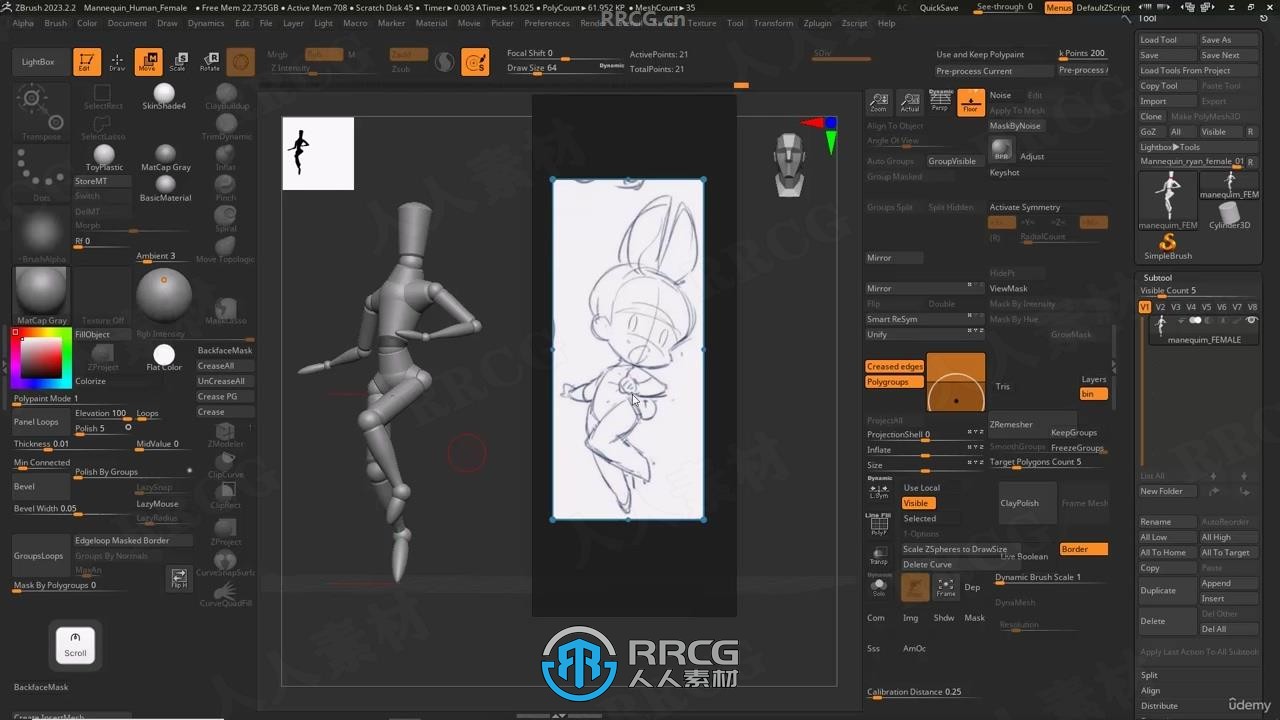The width and height of the screenshot is (1280, 720).
Task: Click the Actual size icon
Action: tap(909, 102)
